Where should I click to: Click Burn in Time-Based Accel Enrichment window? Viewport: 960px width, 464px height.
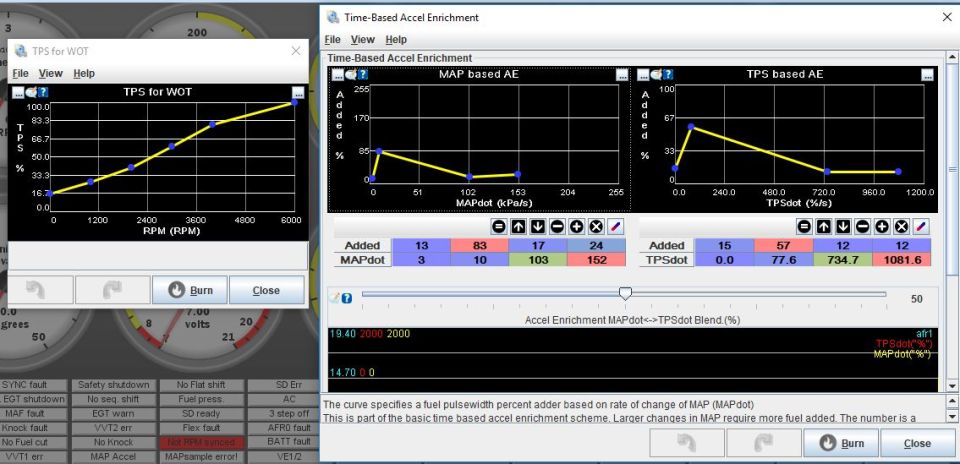[x=841, y=443]
